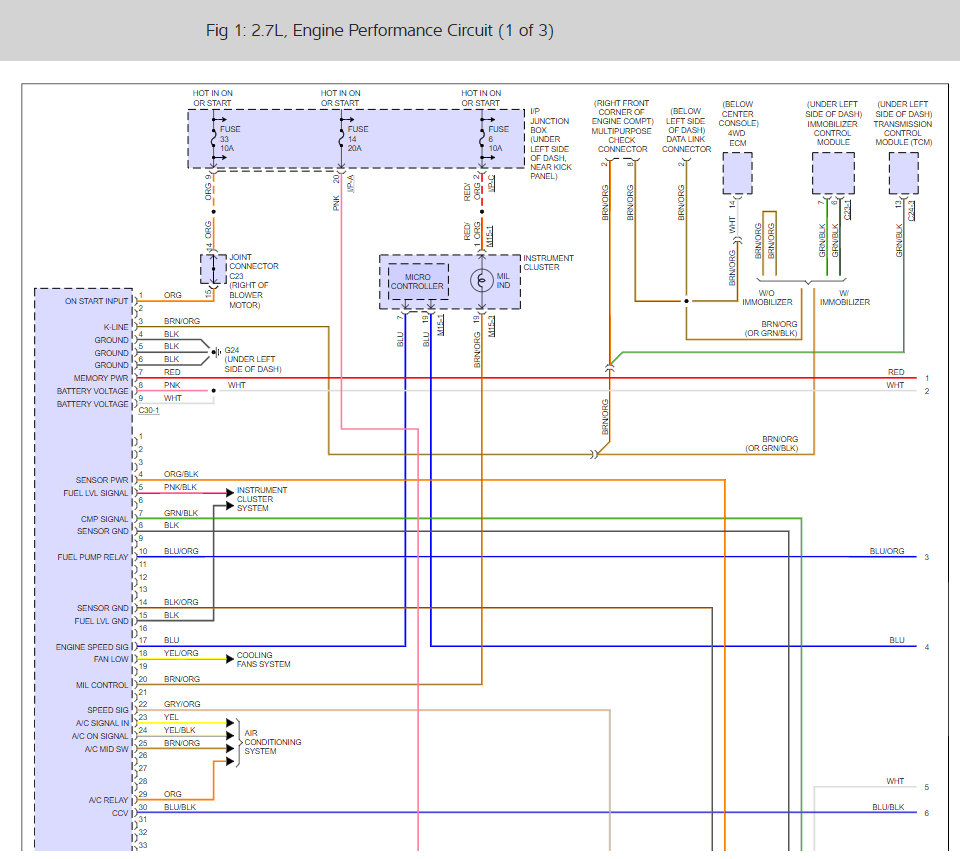The image size is (960, 859).
Task: Select the Immobilizer Control Module dashed box
Action: pyautogui.click(x=833, y=174)
